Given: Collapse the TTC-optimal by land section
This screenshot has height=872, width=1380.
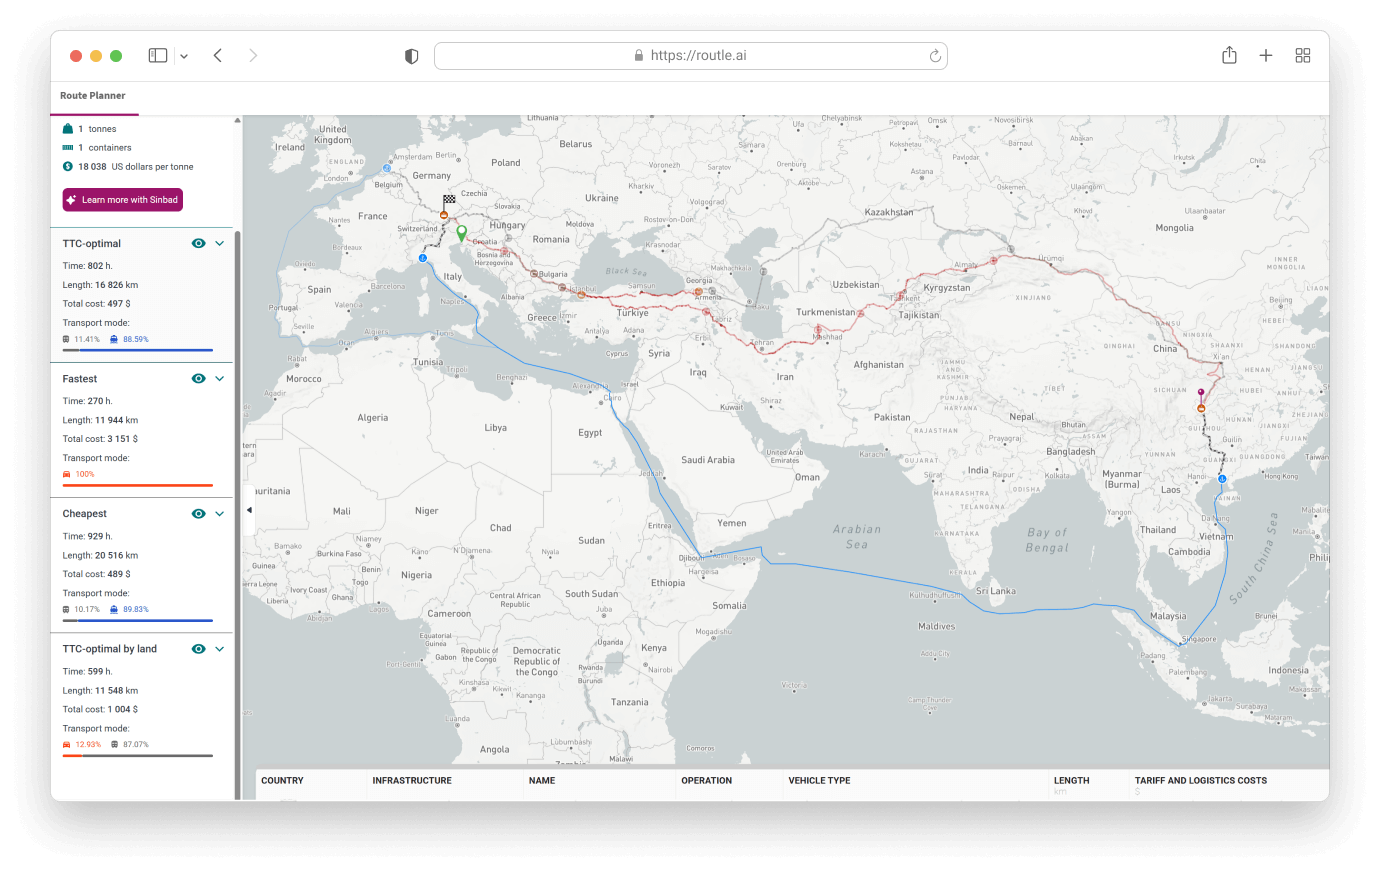Looking at the screenshot, I should click(x=218, y=648).
